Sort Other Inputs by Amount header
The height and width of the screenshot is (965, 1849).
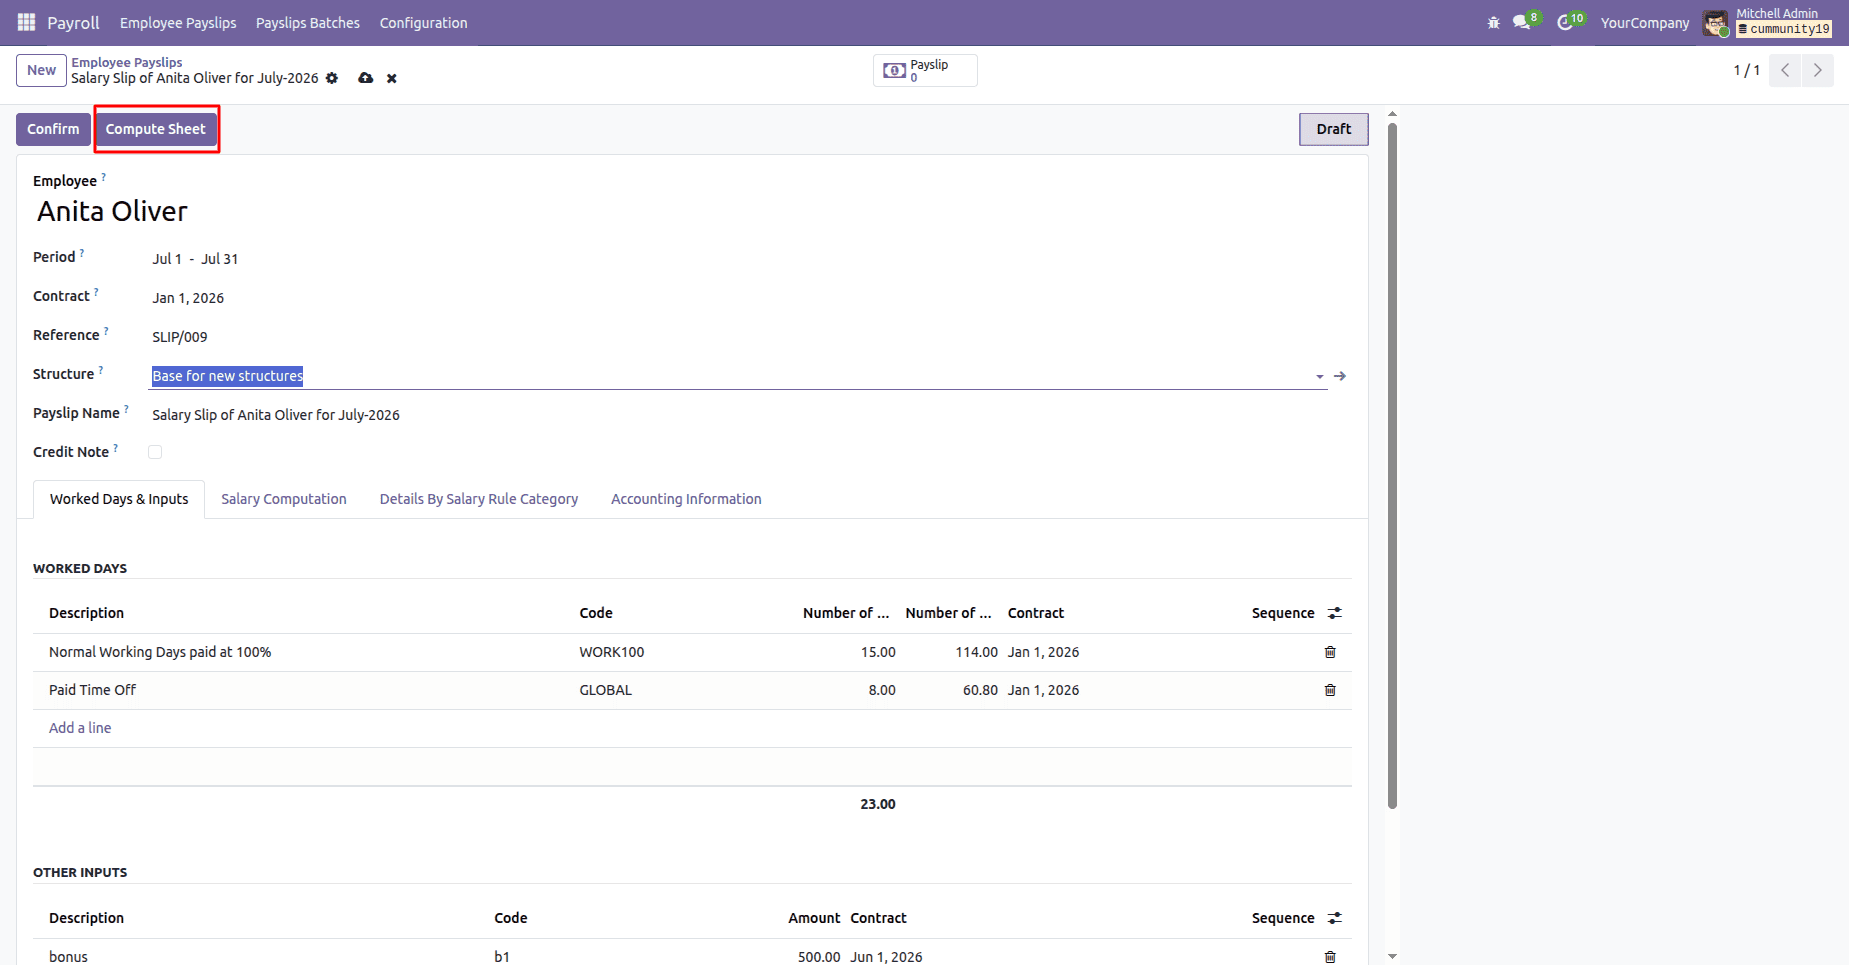pyautogui.click(x=814, y=918)
